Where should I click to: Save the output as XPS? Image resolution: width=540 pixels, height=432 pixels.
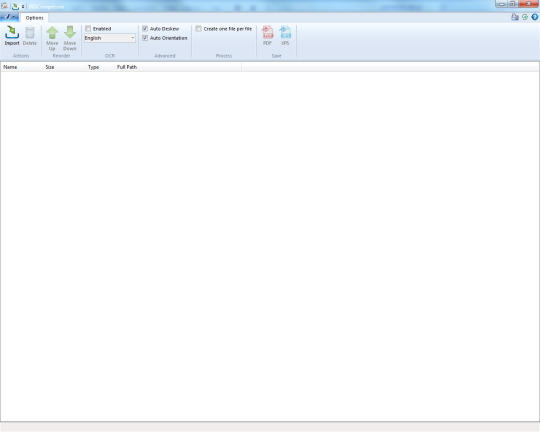click(285, 35)
